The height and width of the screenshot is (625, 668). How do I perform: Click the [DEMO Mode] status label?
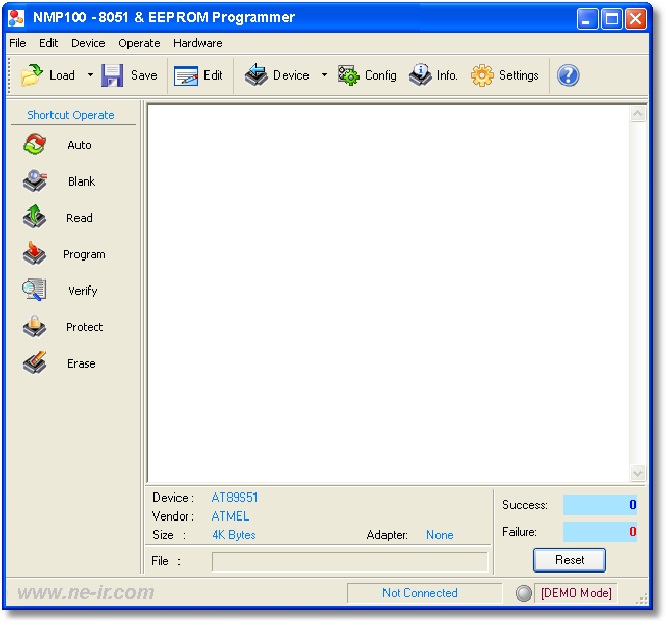pos(576,593)
